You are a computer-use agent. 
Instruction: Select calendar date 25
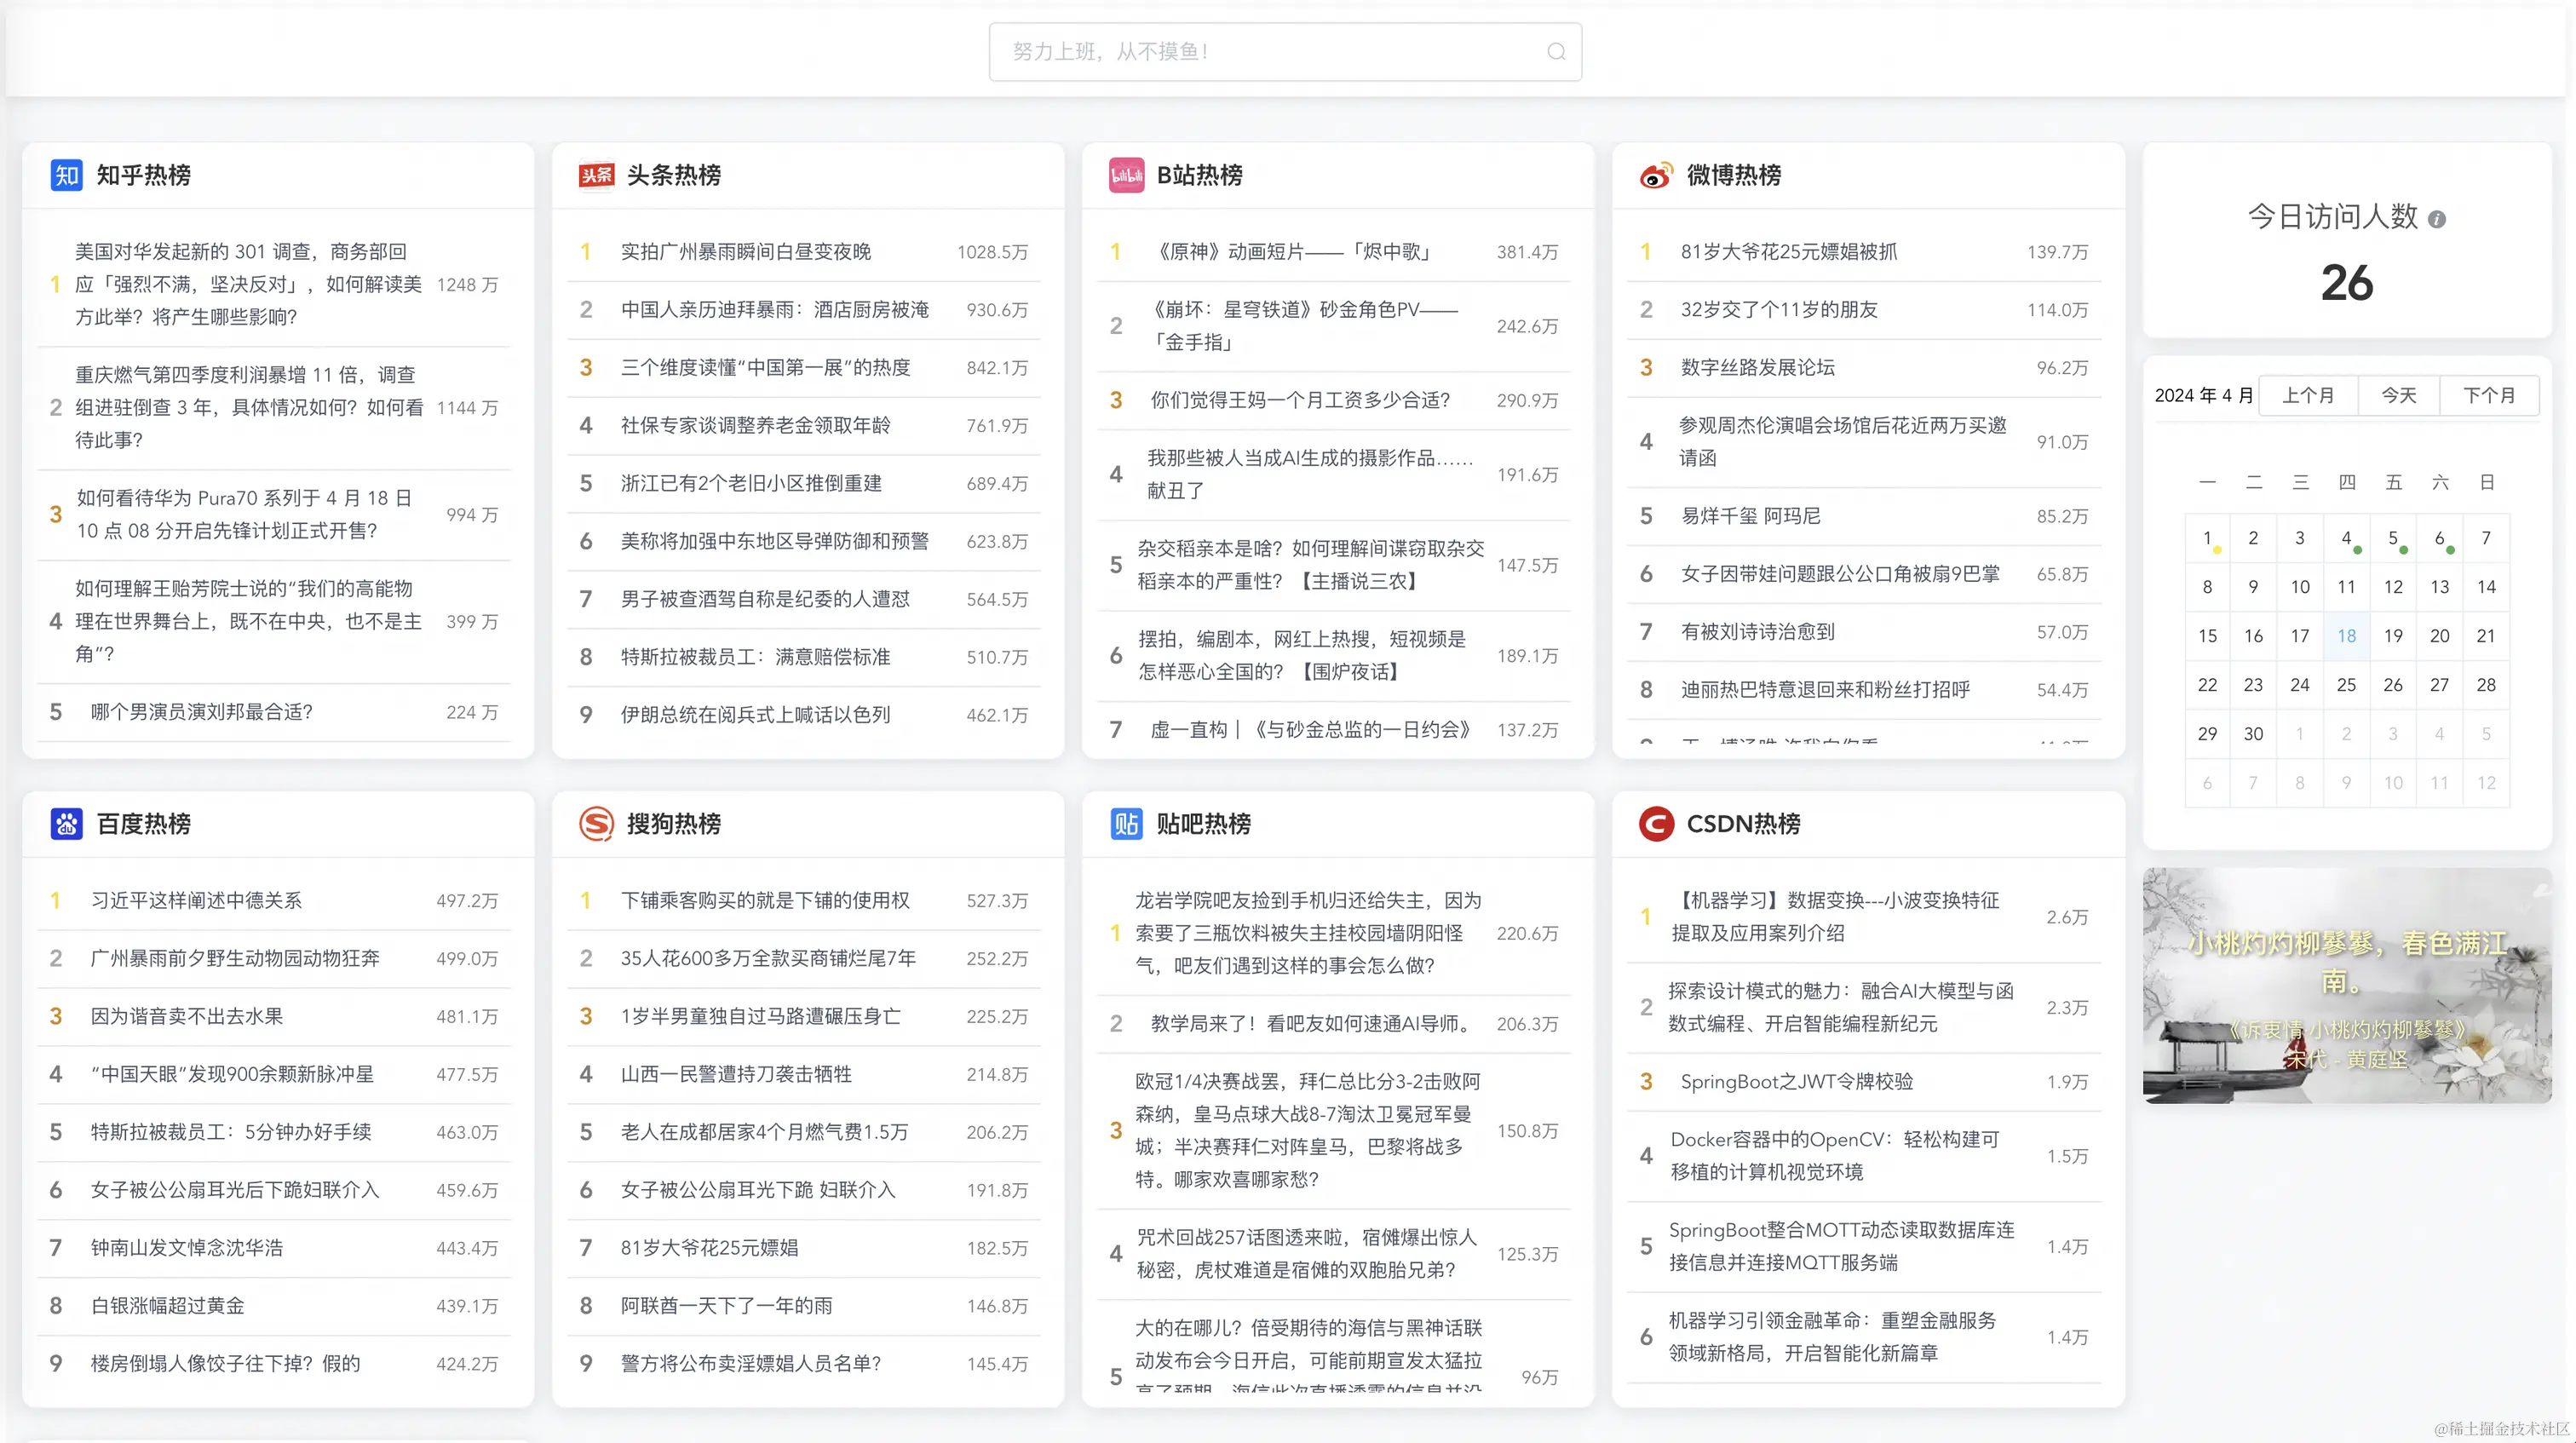pyautogui.click(x=2346, y=684)
